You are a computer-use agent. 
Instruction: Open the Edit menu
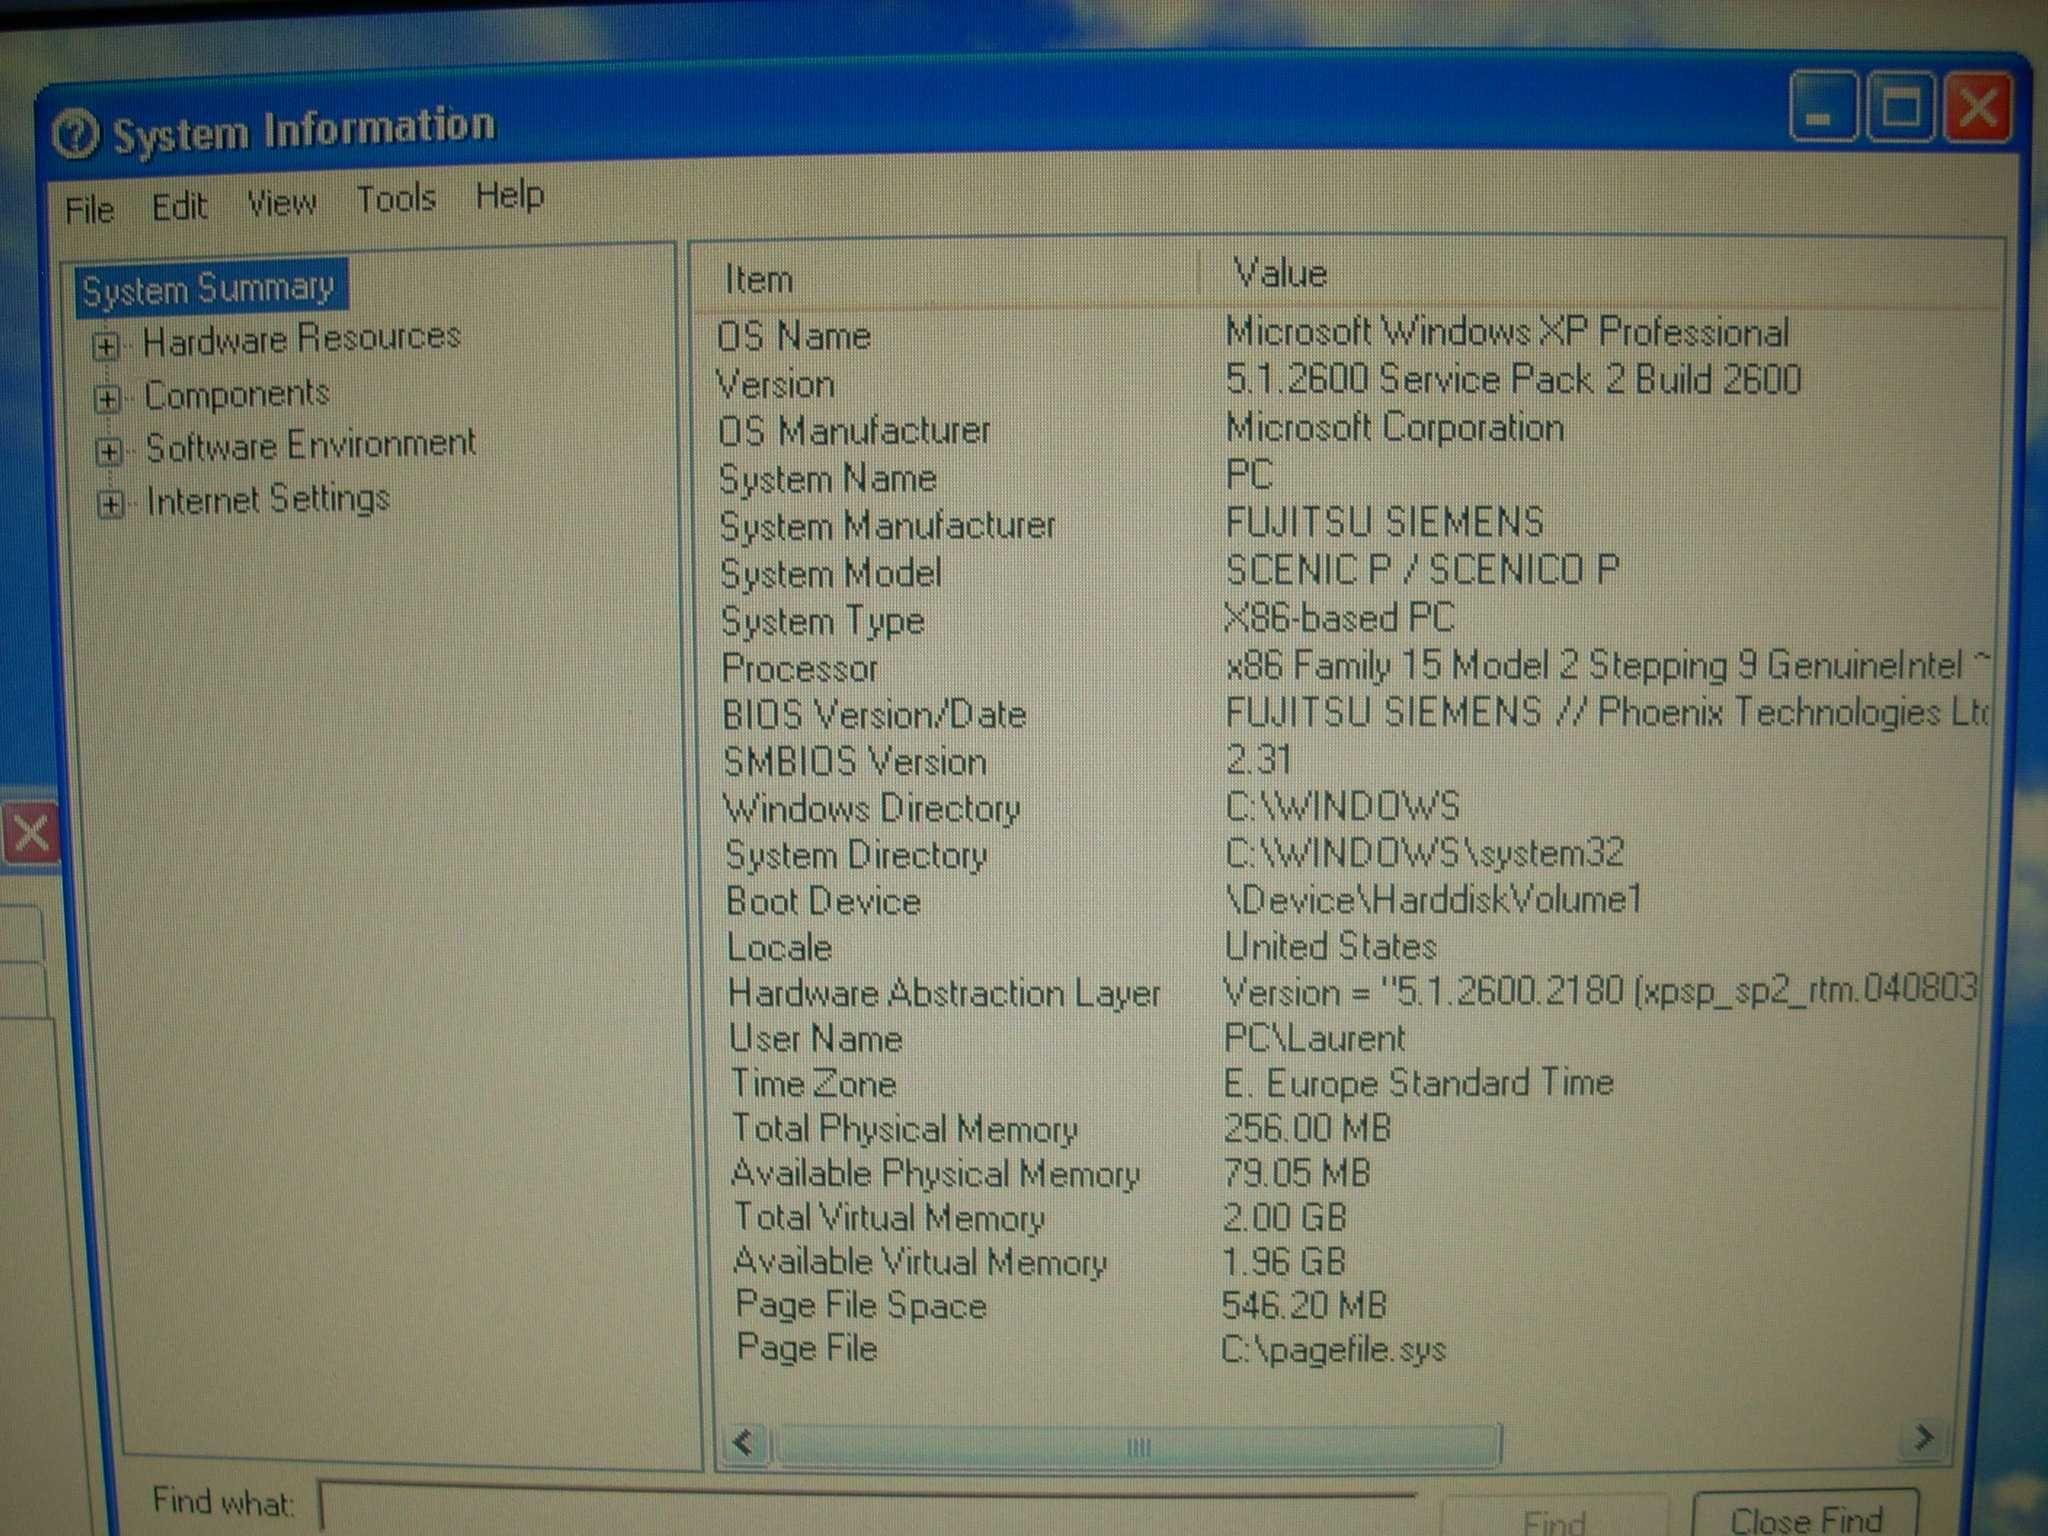tap(180, 206)
